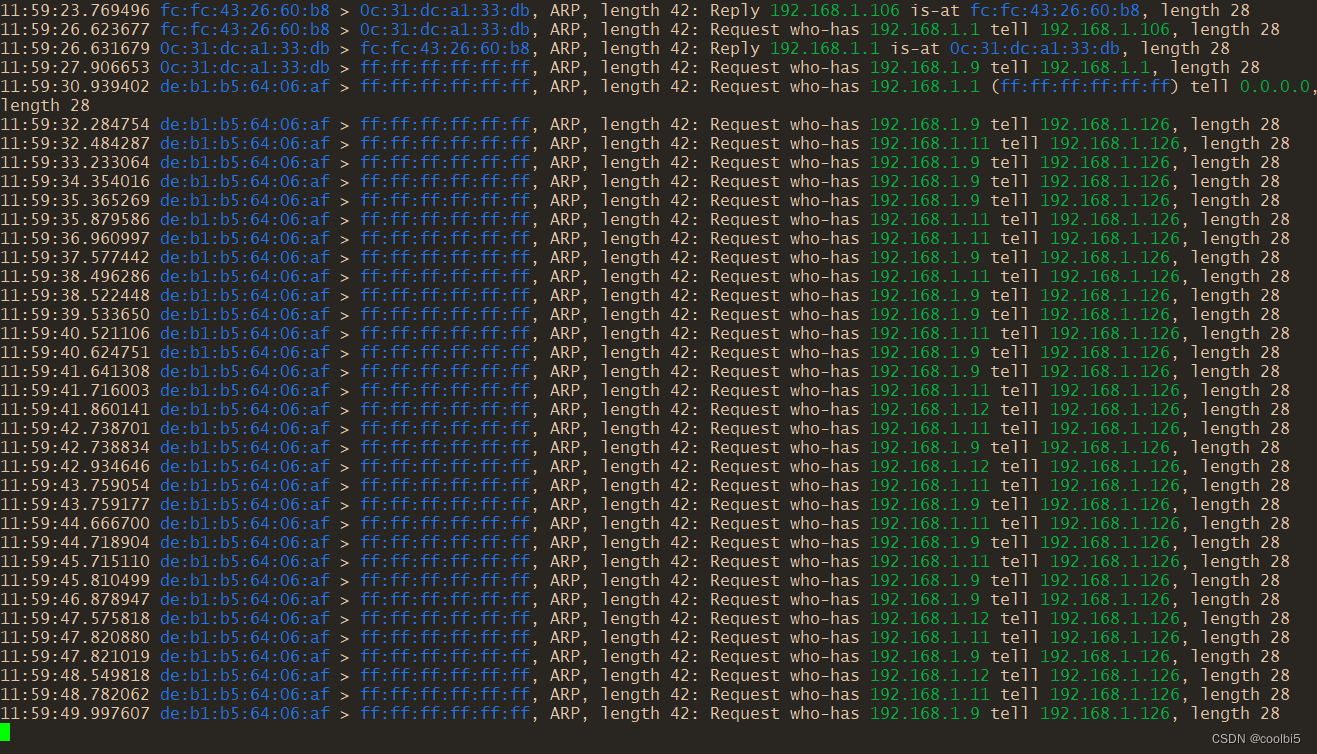The image size is (1317, 754).
Task: Select timestamp 11:59:41.641308
Action: click(x=75, y=372)
